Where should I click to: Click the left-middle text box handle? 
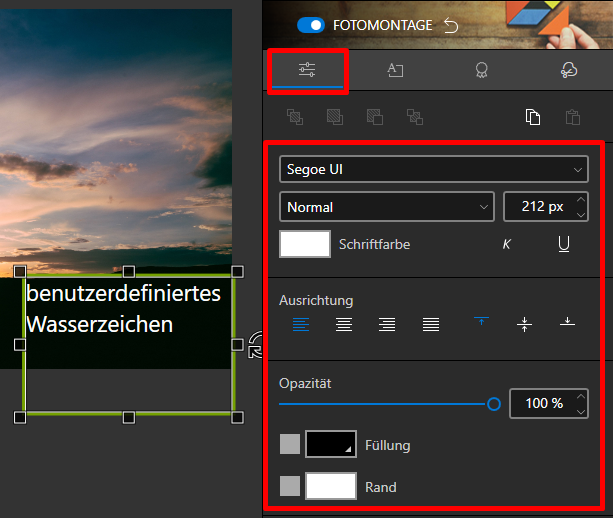point(20,344)
